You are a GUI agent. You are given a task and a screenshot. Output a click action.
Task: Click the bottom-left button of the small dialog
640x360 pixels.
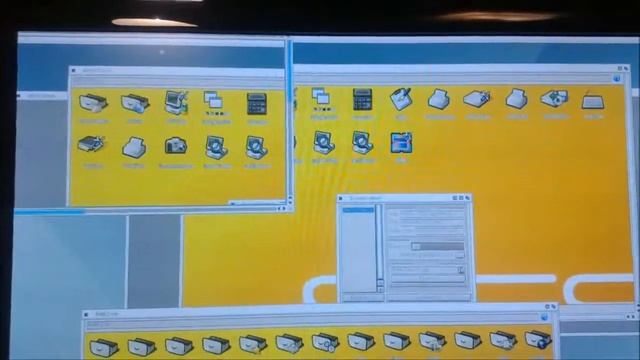click(362, 298)
